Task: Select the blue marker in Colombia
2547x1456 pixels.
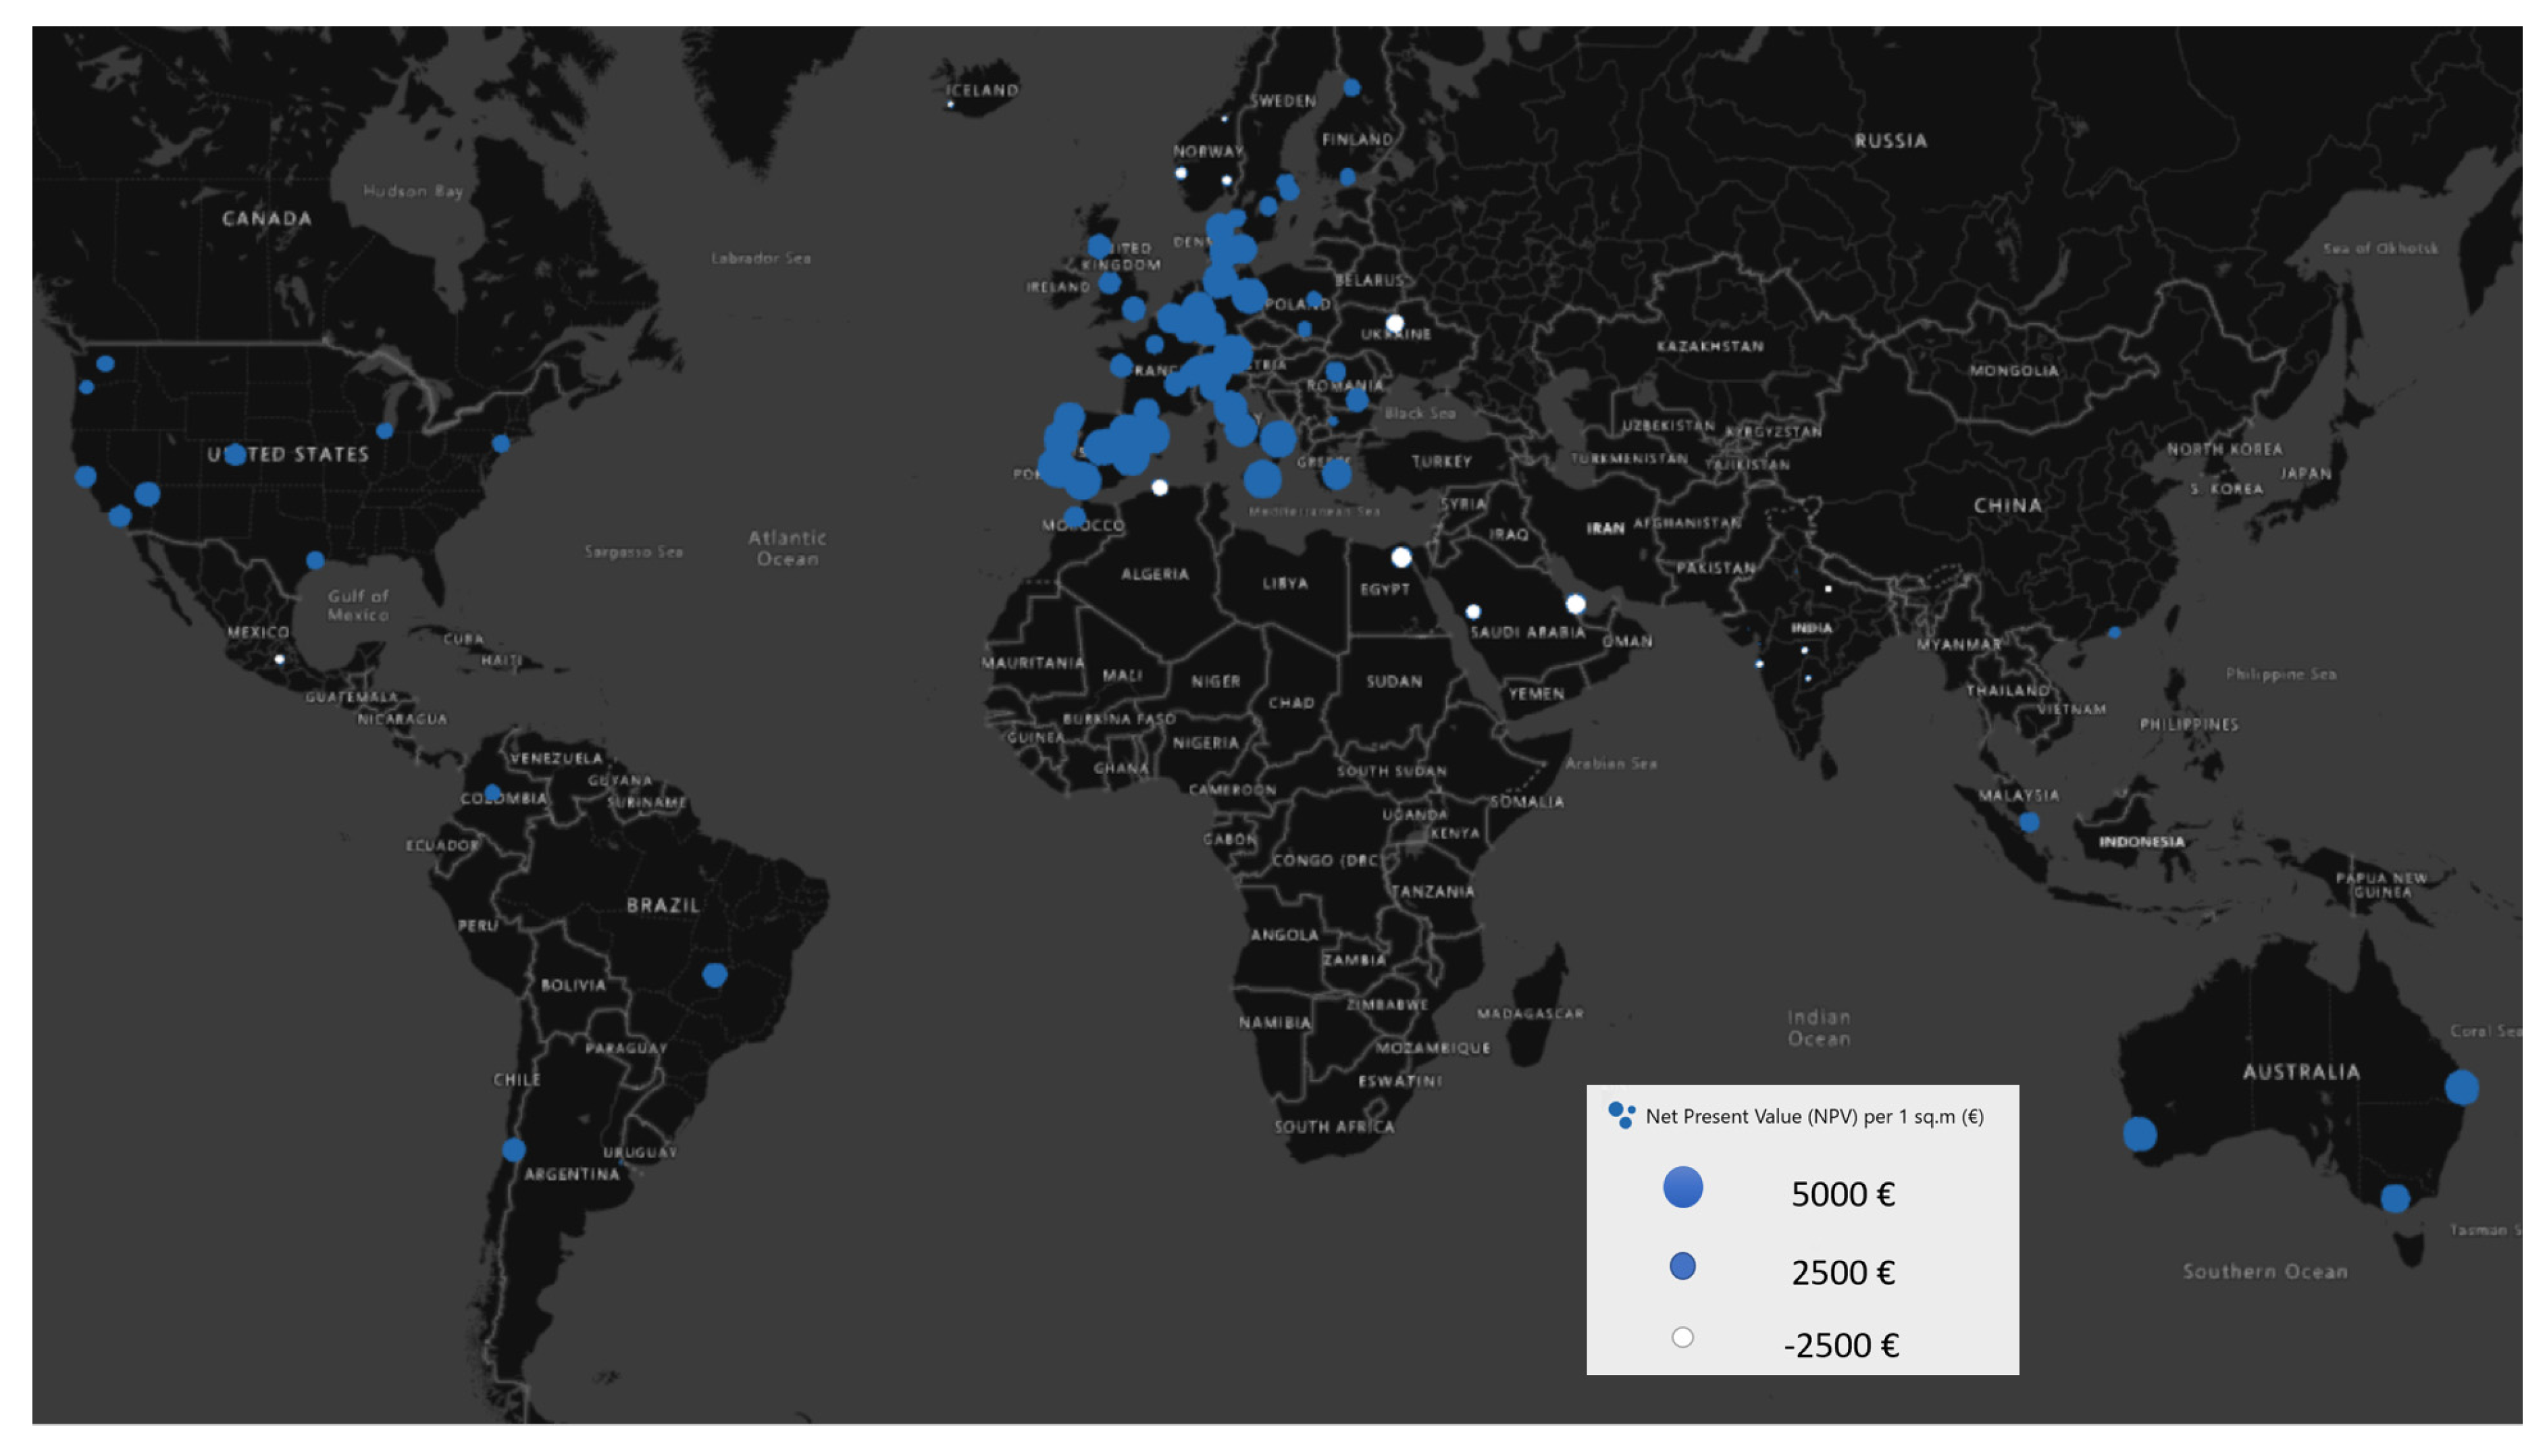Action: [492, 793]
